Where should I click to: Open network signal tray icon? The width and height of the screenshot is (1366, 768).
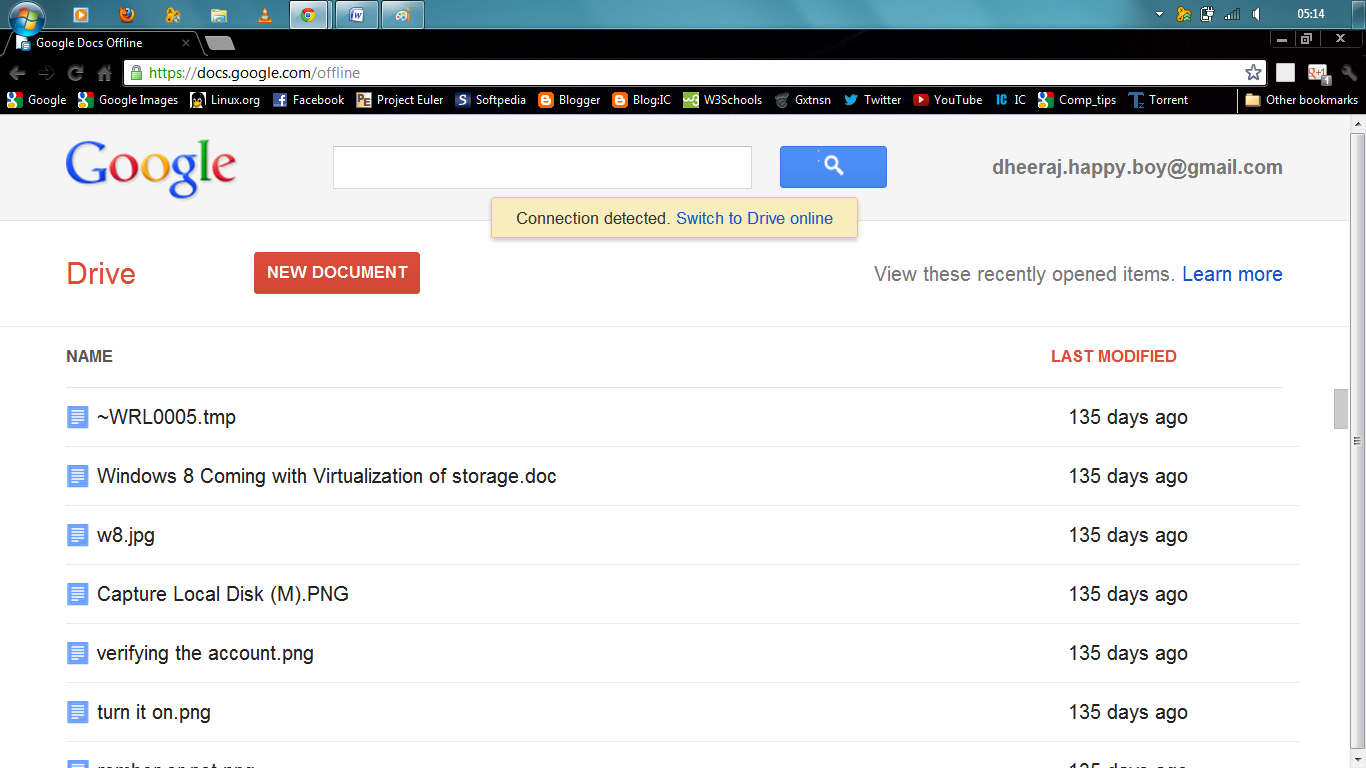1232,14
